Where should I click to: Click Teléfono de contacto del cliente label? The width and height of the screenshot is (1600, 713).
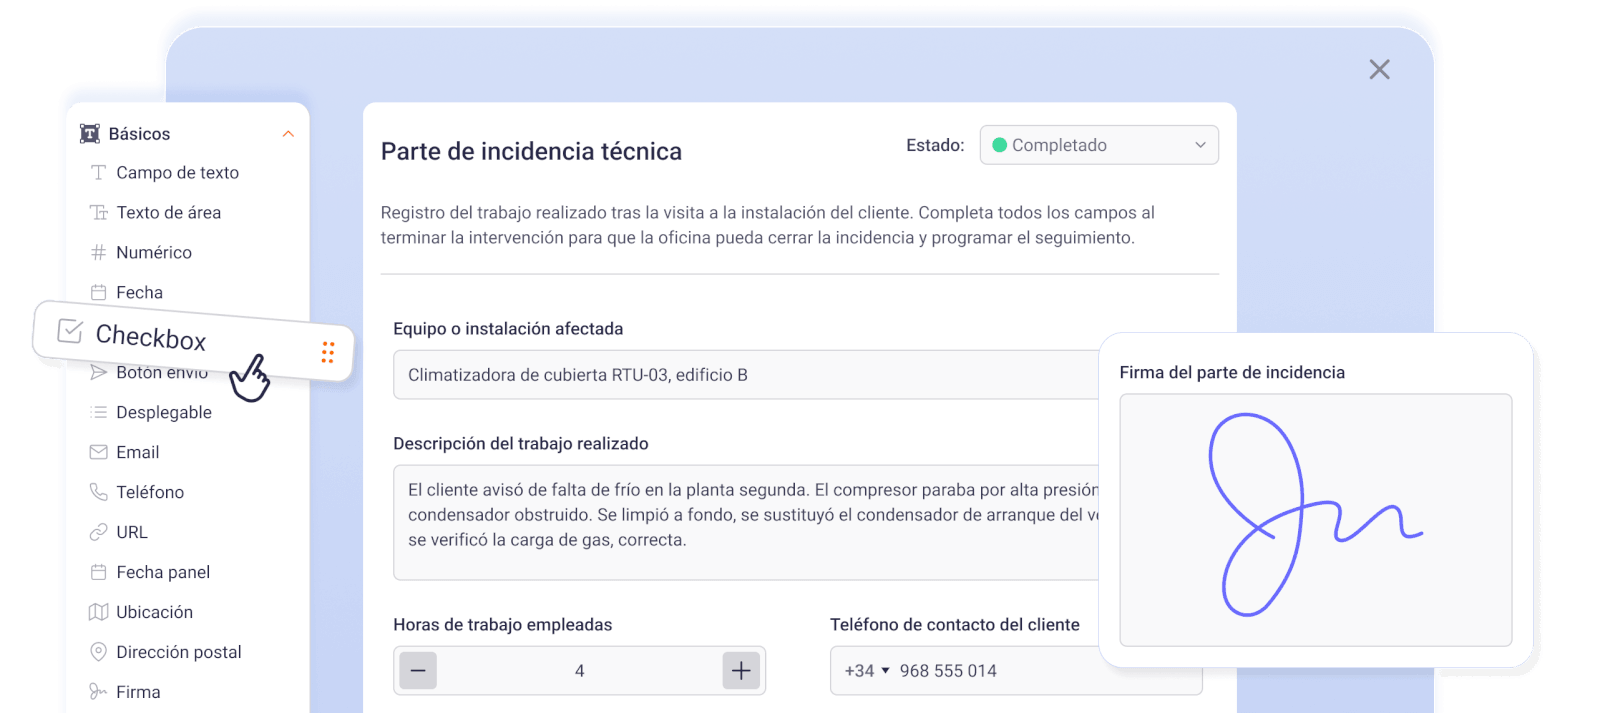pyautogui.click(x=955, y=625)
